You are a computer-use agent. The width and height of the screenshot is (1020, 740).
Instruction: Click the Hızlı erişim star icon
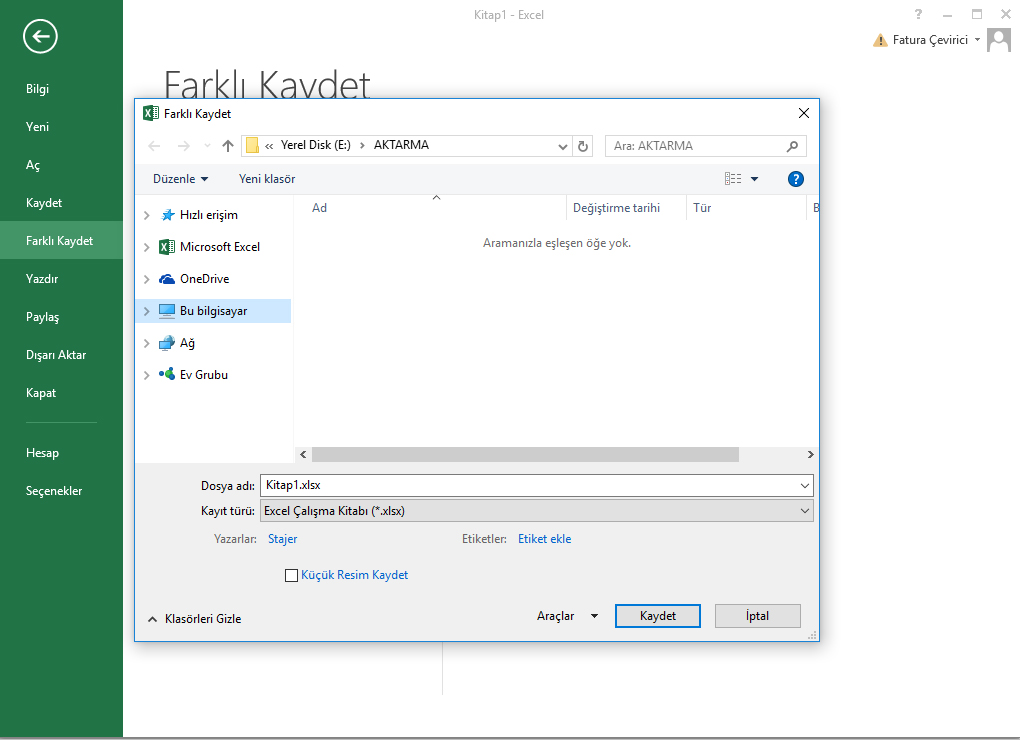(168, 215)
